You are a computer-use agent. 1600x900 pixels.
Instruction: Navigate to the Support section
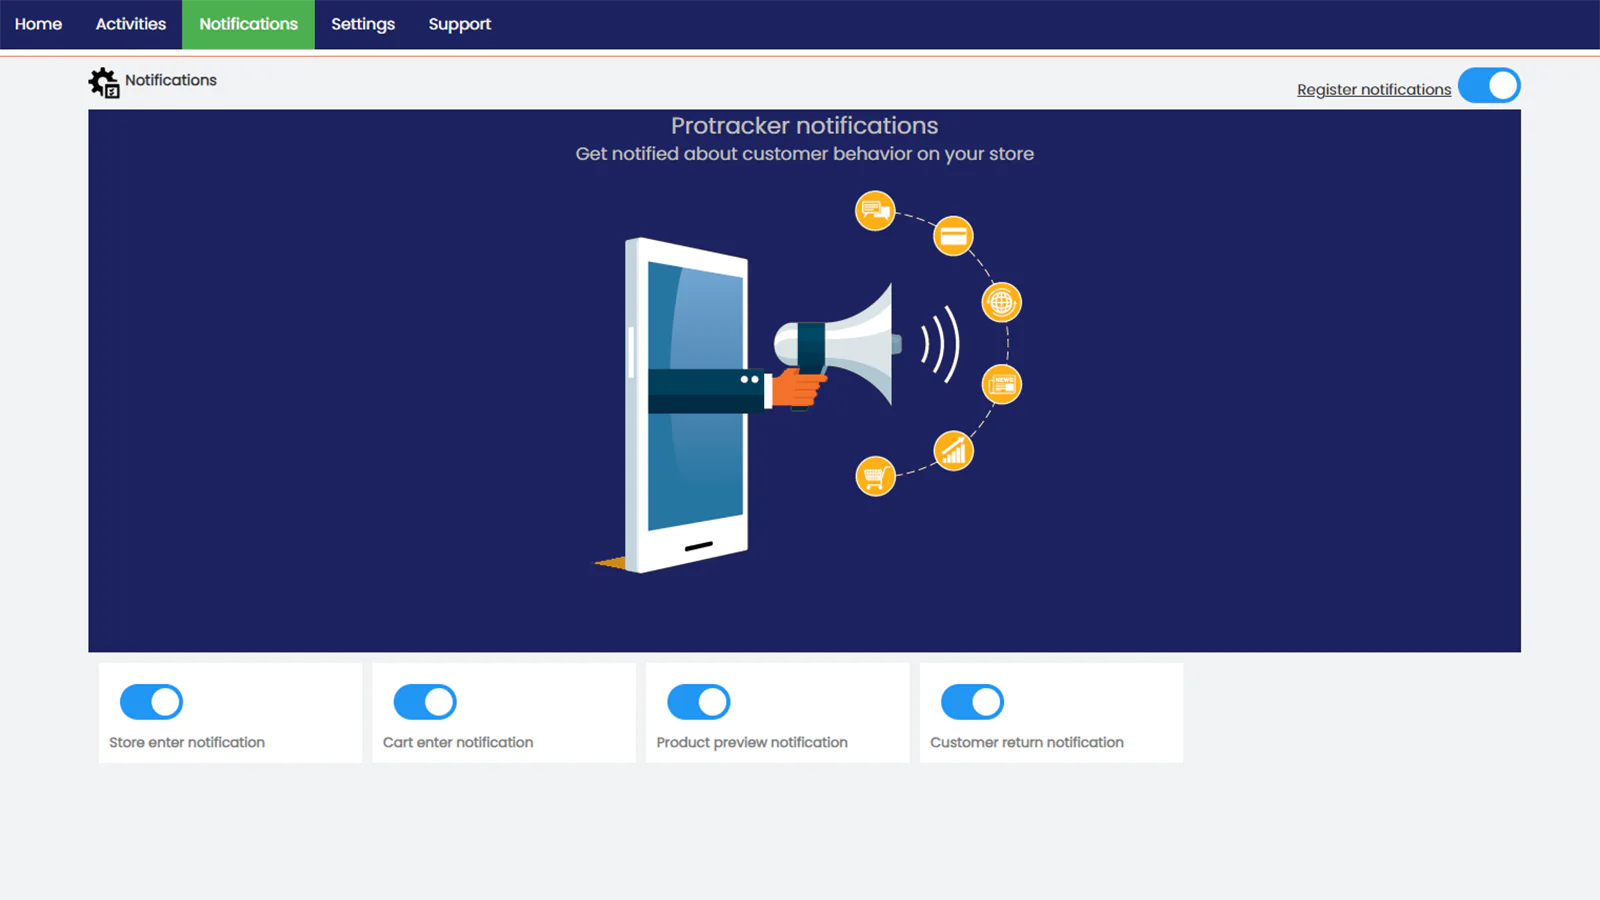pos(459,24)
